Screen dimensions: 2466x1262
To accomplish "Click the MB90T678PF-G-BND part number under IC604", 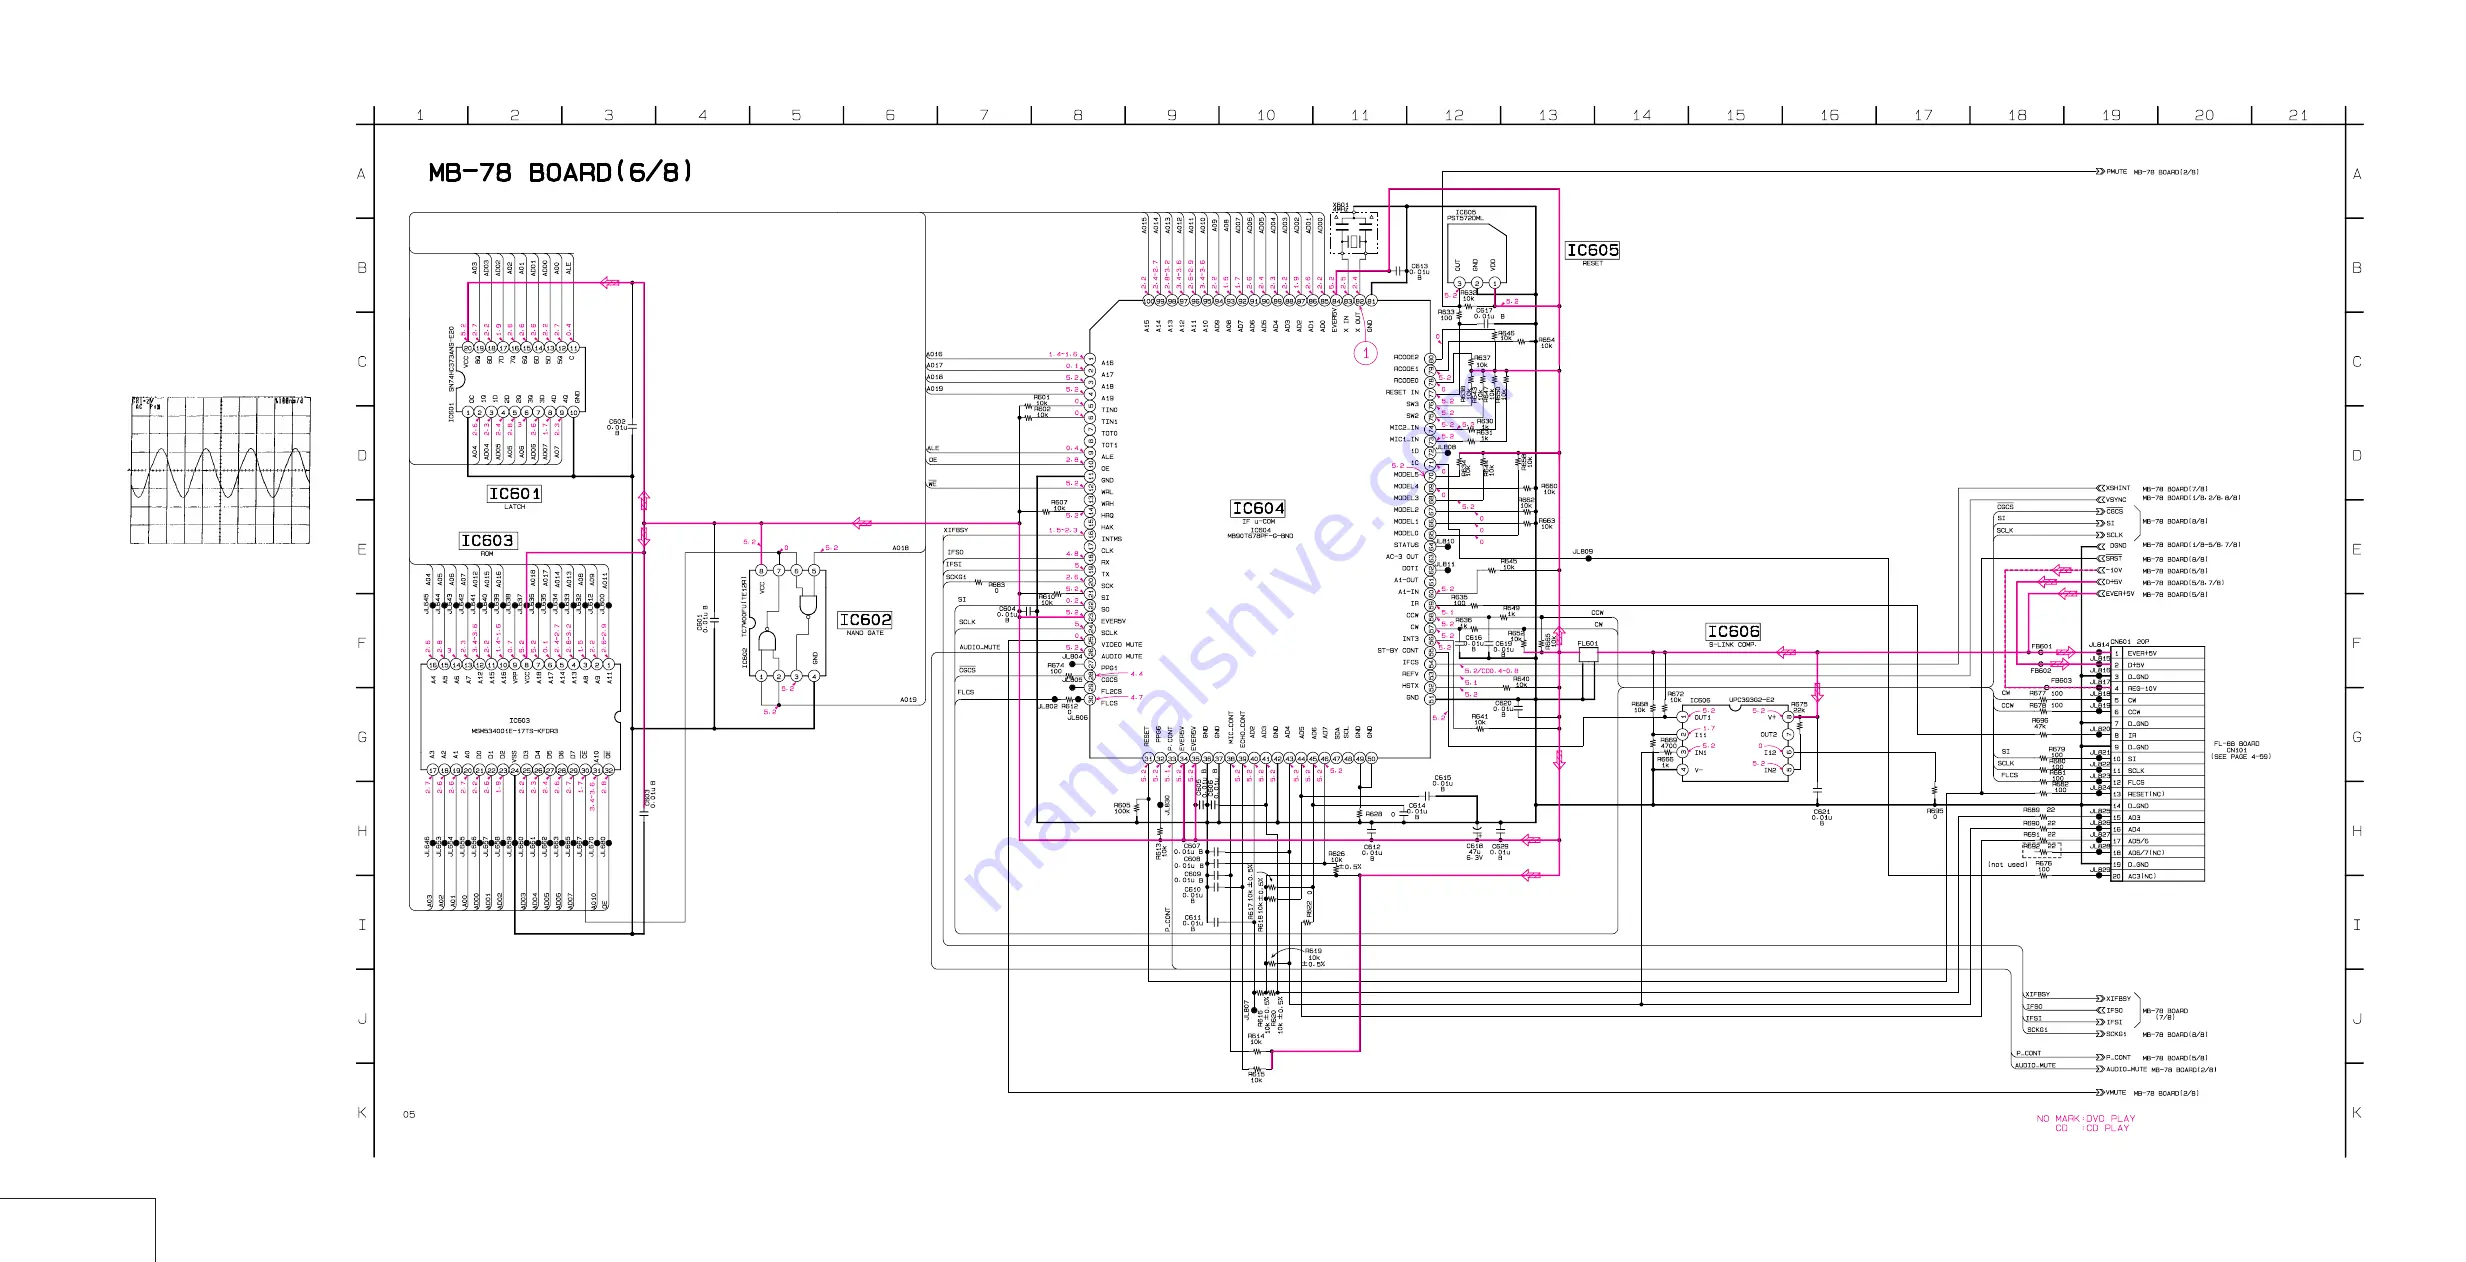I will [x=1260, y=537].
